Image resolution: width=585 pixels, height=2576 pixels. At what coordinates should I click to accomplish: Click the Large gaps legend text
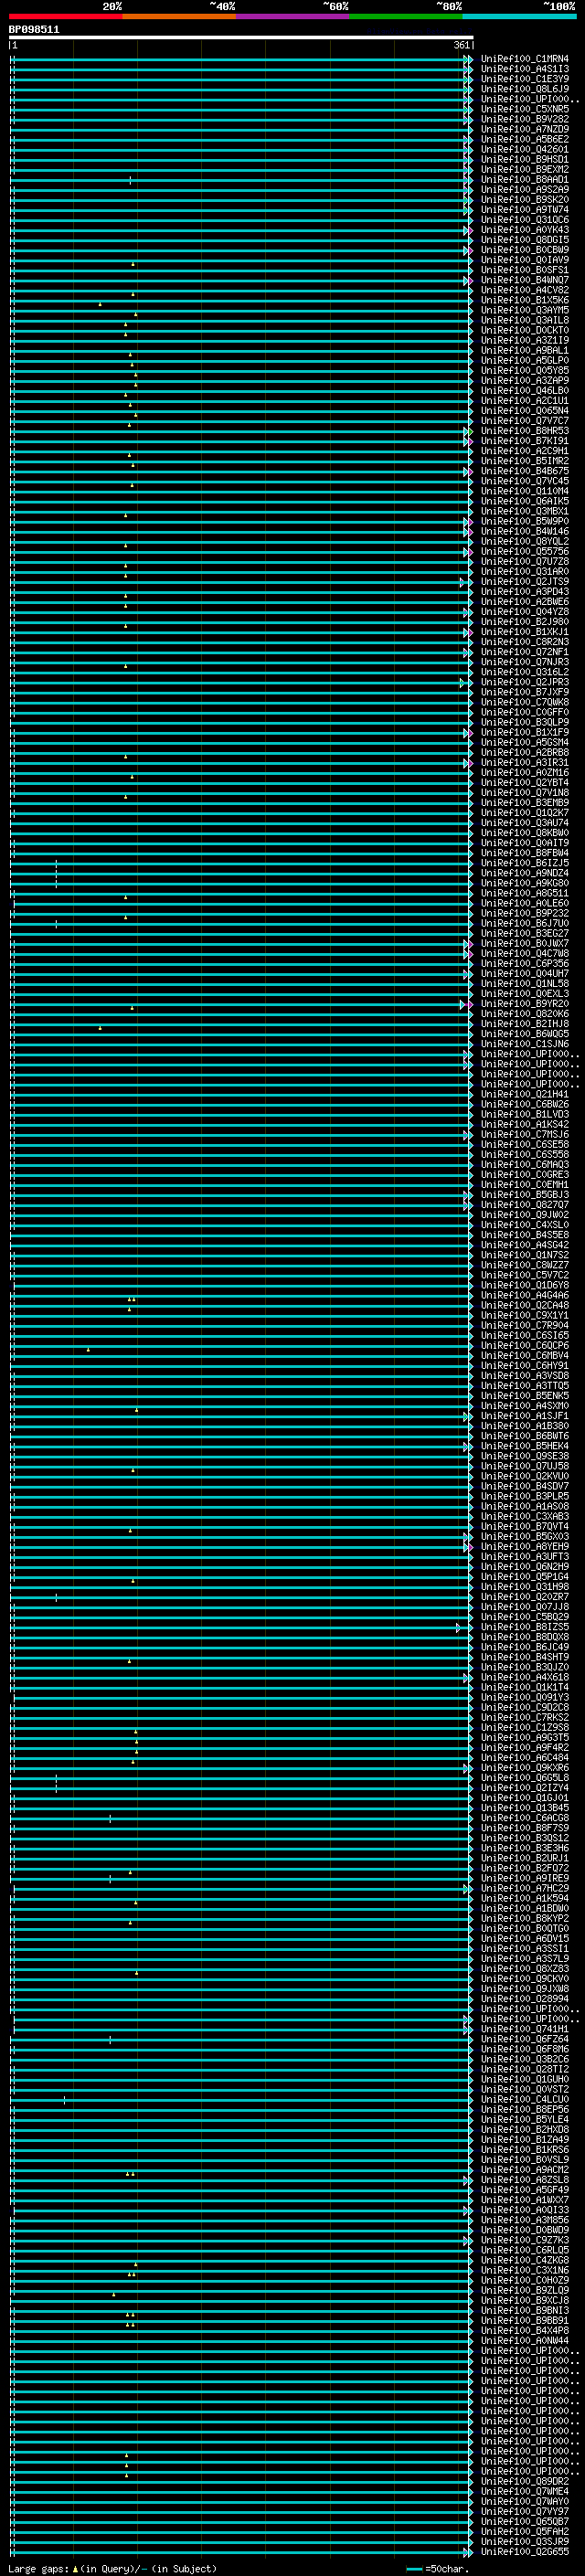(39, 2569)
